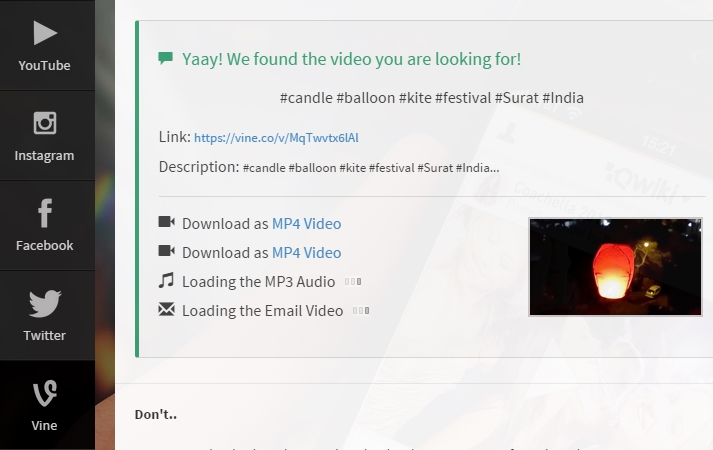Click the YouTube label text
This screenshot has height=450, width=713.
click(x=45, y=65)
